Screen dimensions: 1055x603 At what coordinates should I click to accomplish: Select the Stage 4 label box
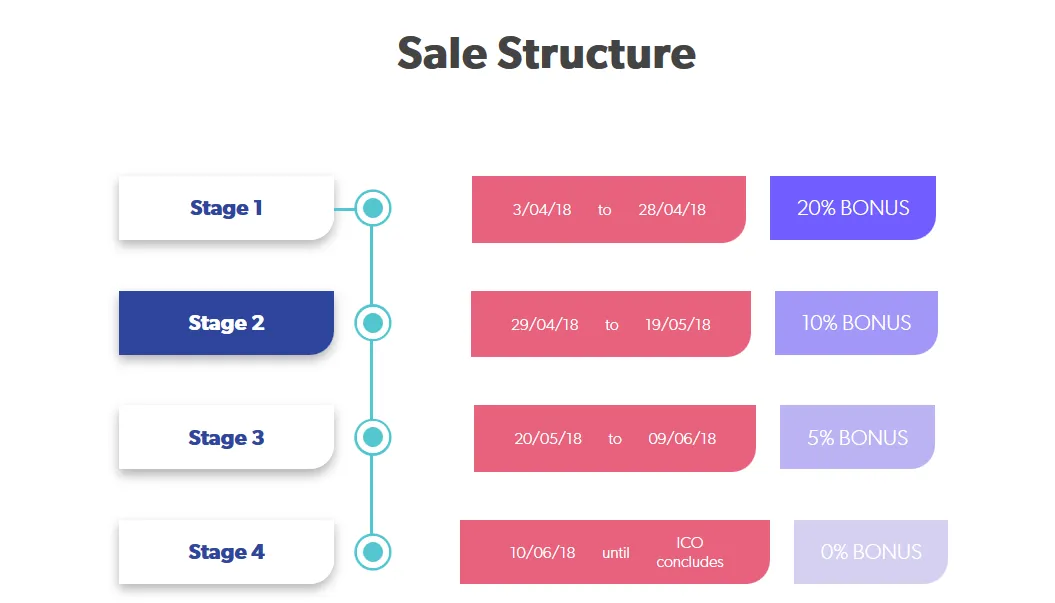[x=226, y=552]
